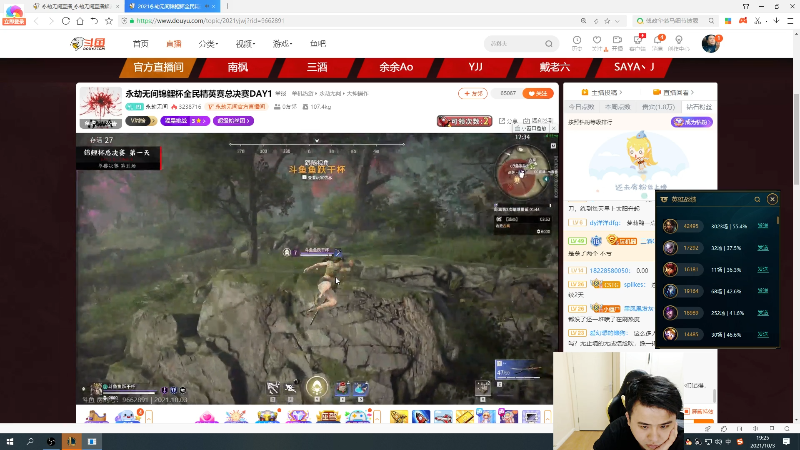800x450 pixels.
Task: Open the address bar dropdown chevron
Action: click(617, 21)
